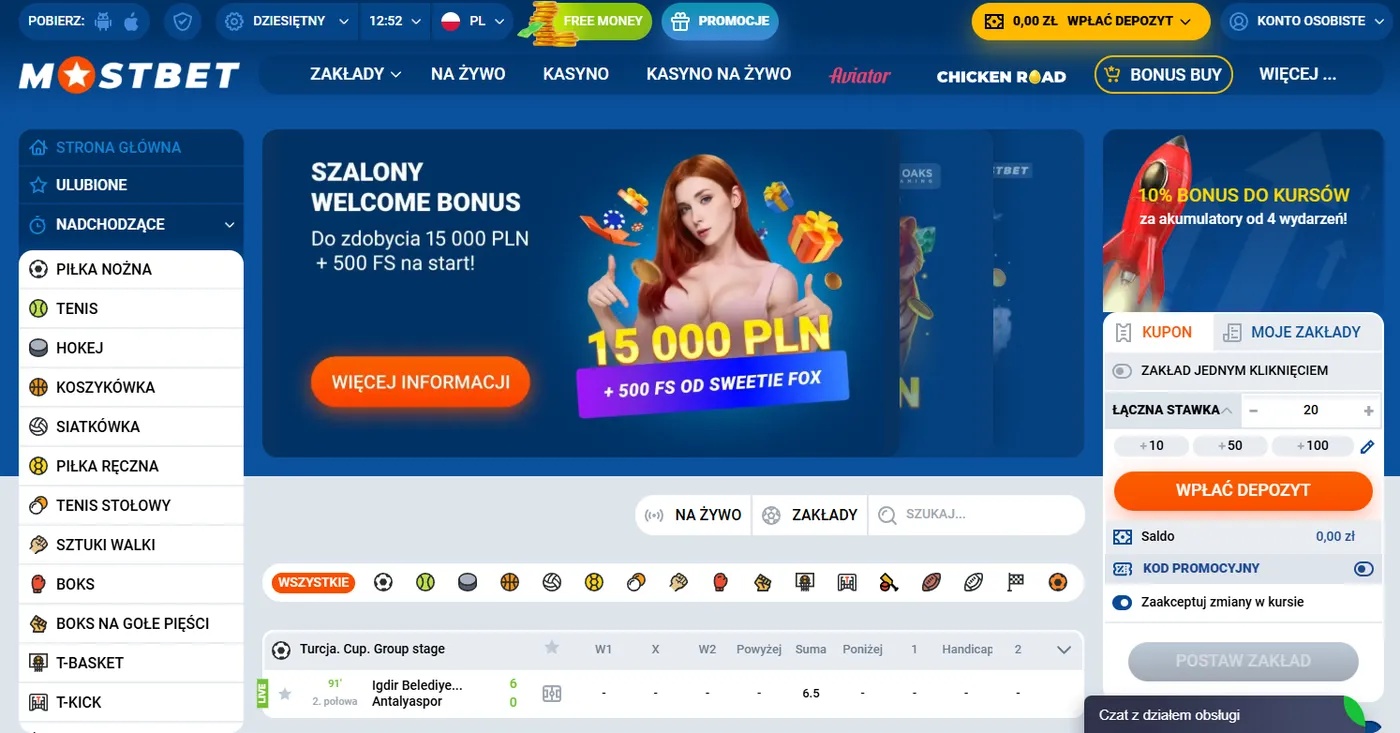Toggle Zakład jednym kliknięciem switch
This screenshot has width=1400, height=733.
[1122, 371]
